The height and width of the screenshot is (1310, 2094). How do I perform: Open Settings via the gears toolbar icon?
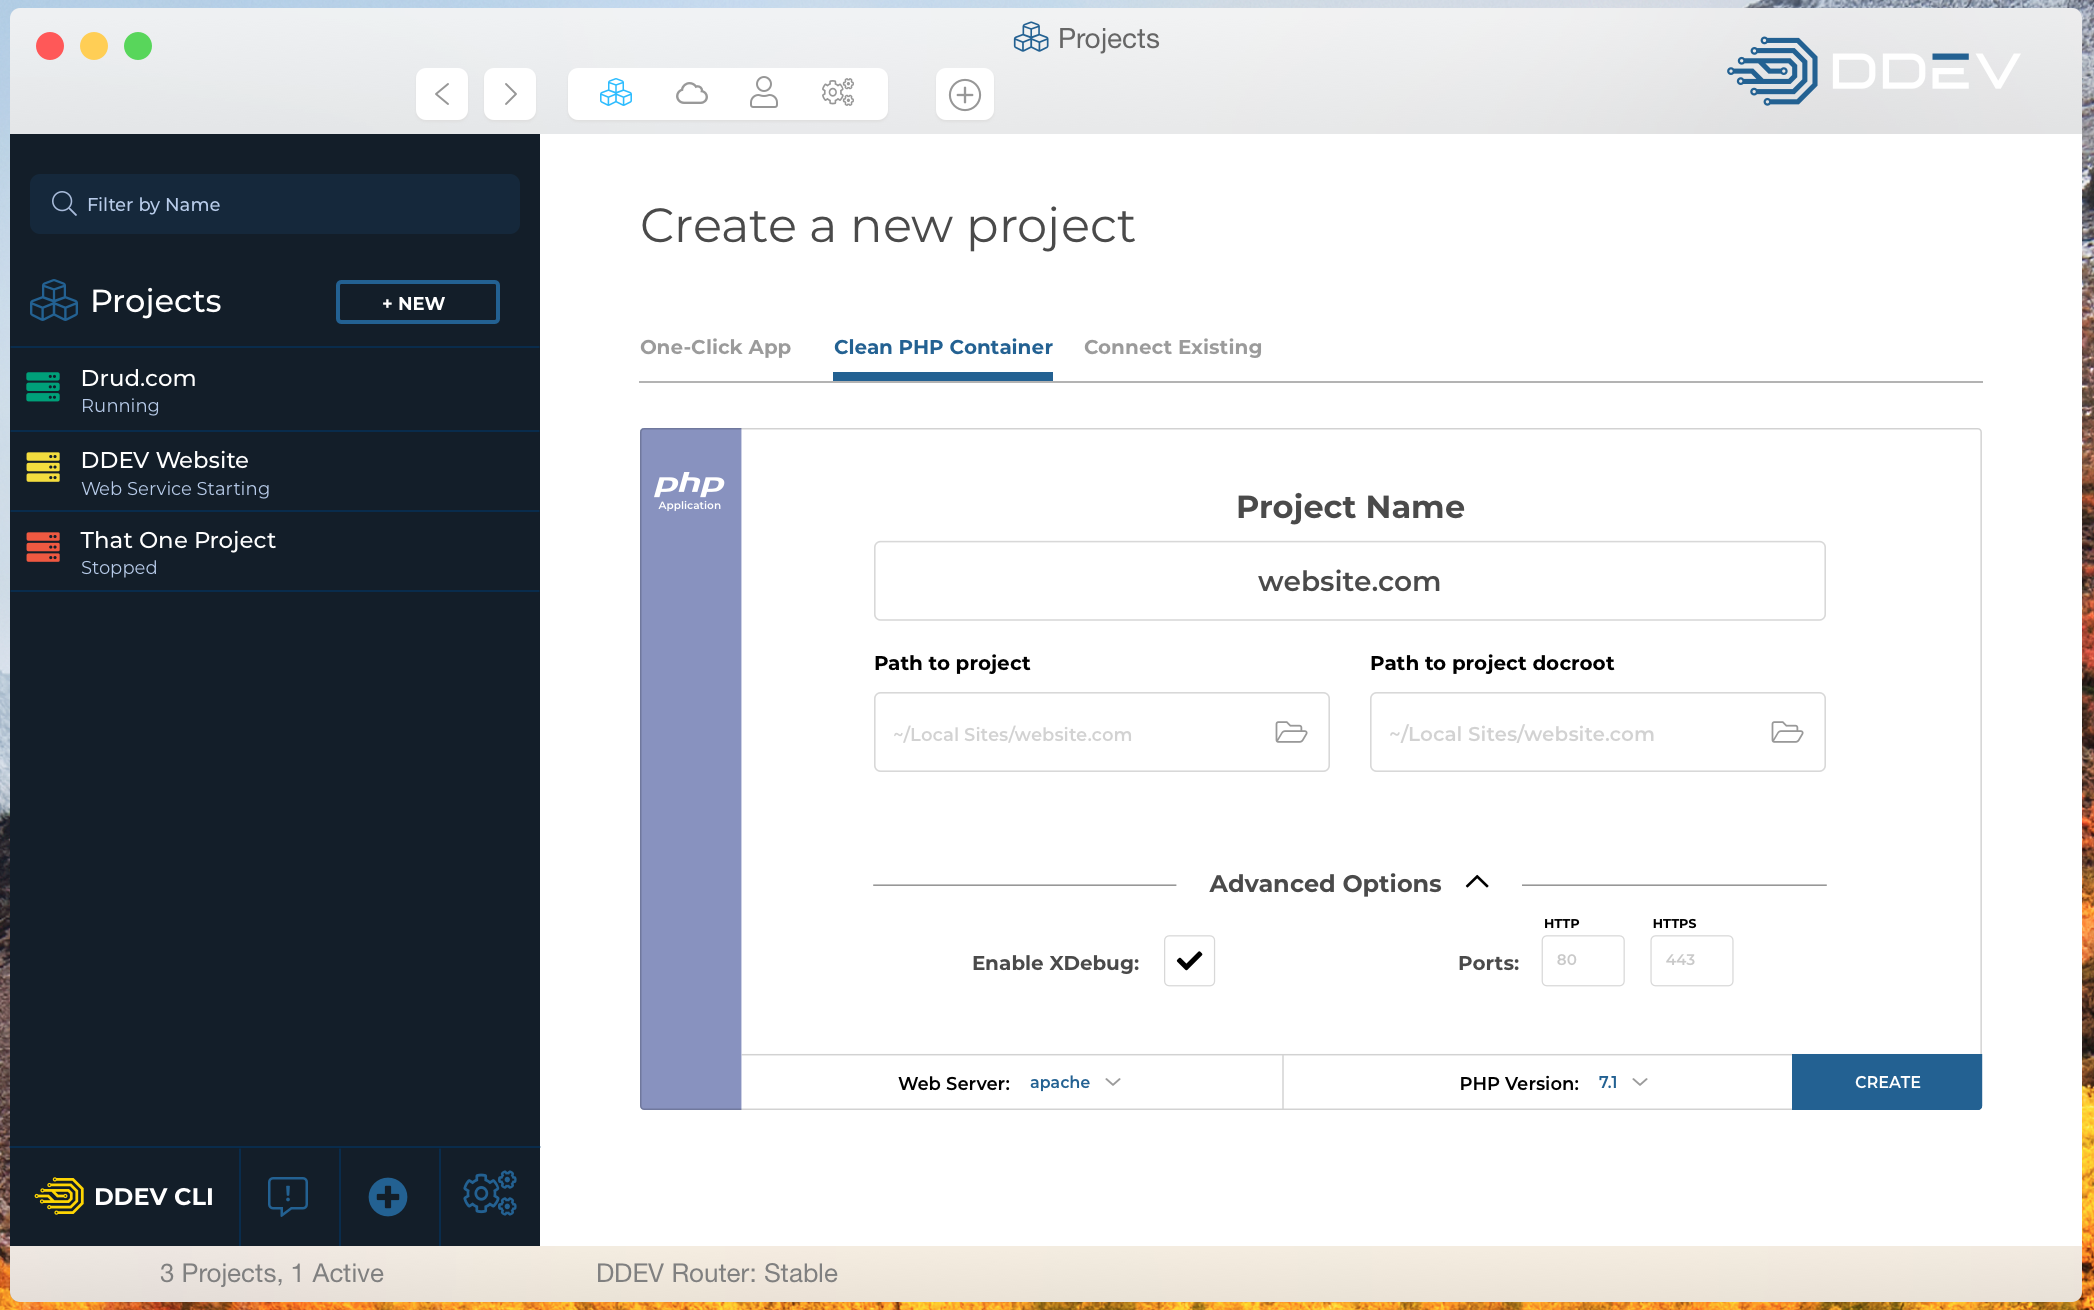838,93
